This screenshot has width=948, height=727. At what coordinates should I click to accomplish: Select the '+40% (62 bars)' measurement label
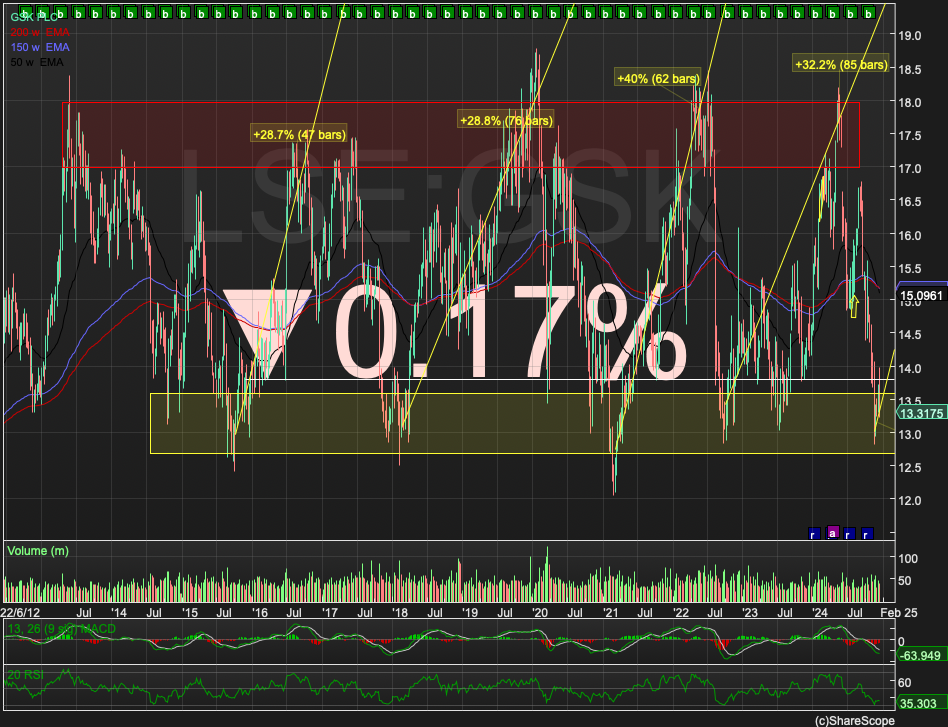click(658, 78)
